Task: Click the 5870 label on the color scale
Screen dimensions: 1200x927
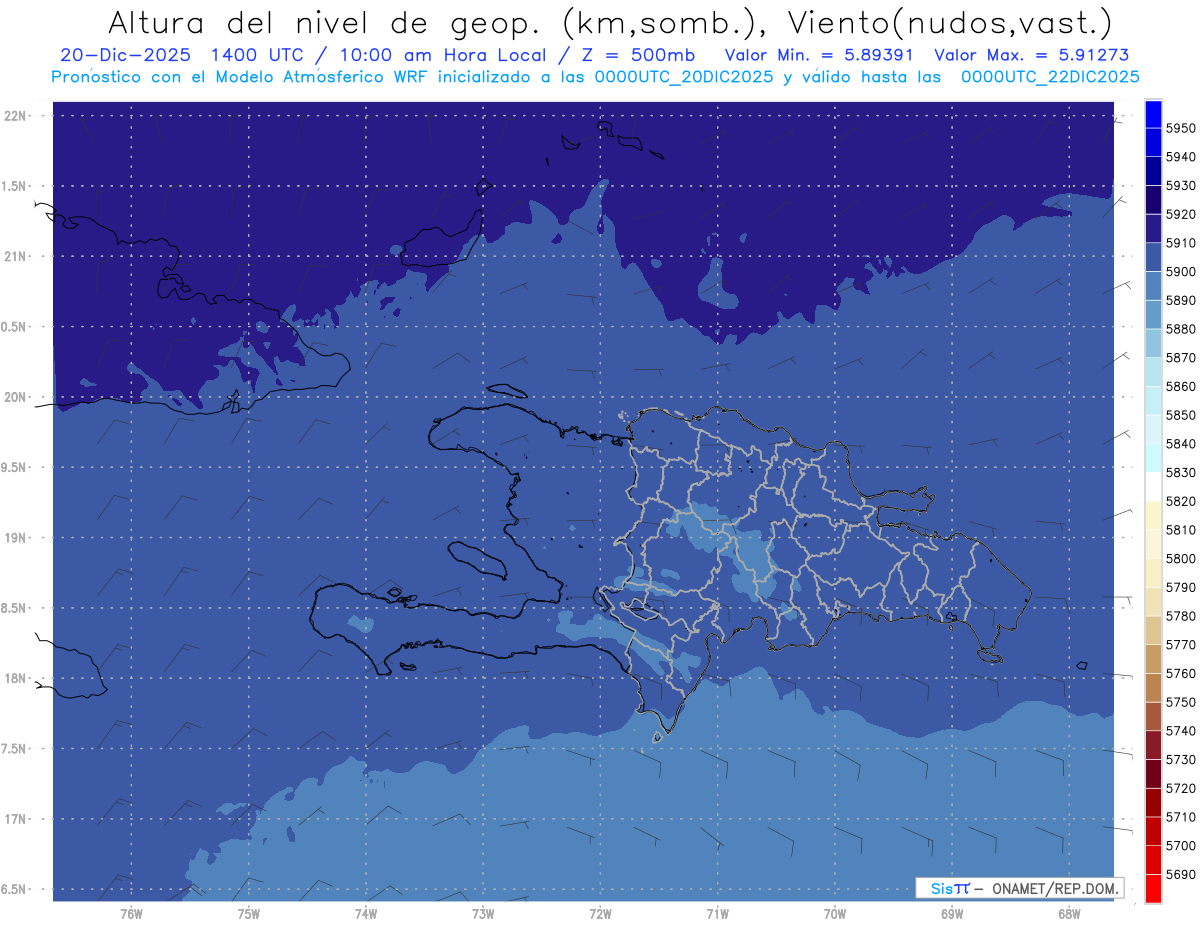Action: tap(1180, 358)
